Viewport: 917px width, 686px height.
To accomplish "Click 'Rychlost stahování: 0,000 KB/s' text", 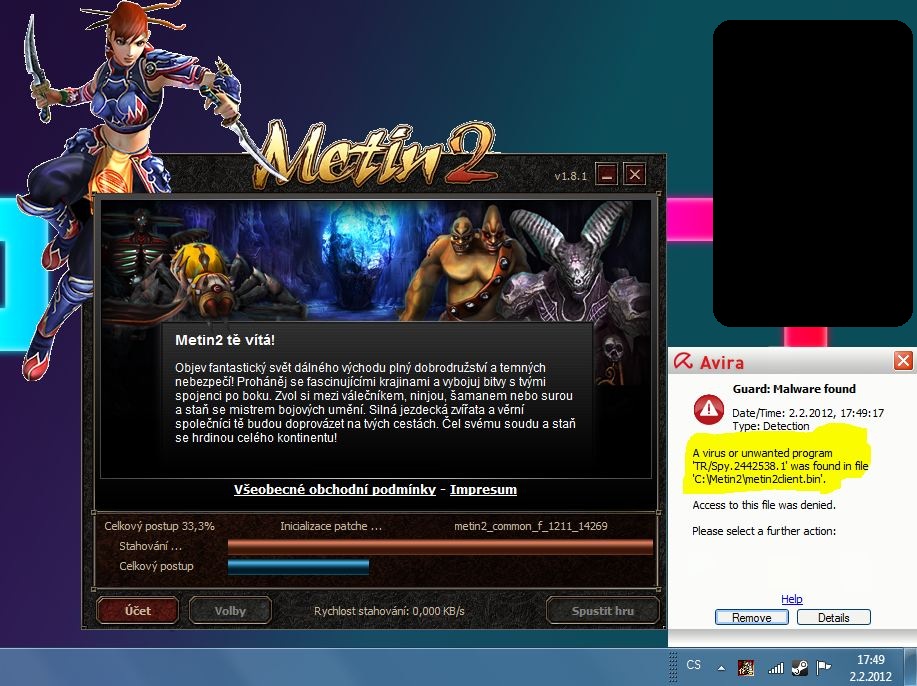I will pyautogui.click(x=389, y=611).
